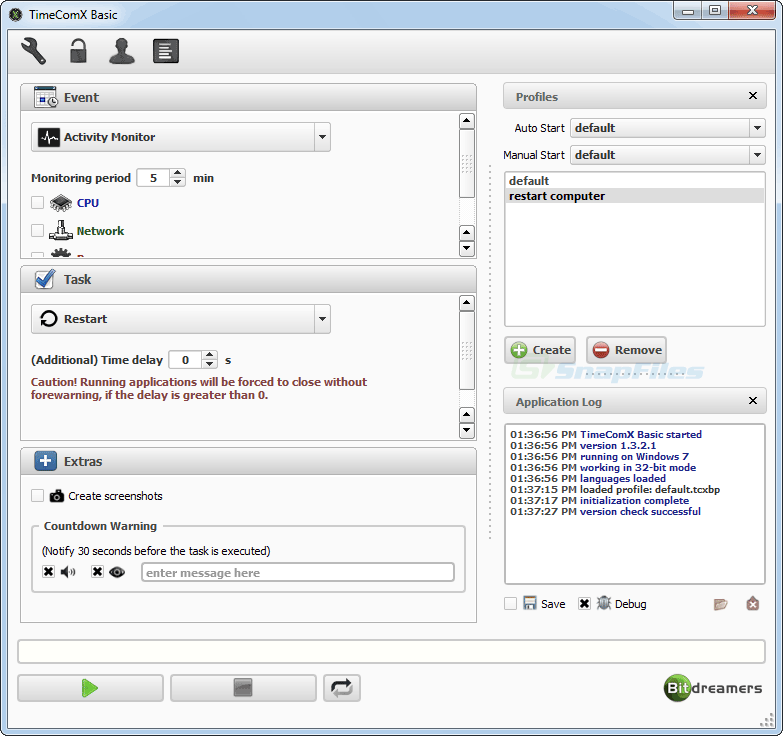783x736 pixels.
Task: Toggle the visual warning checkbox next to eye
Action: click(x=97, y=572)
